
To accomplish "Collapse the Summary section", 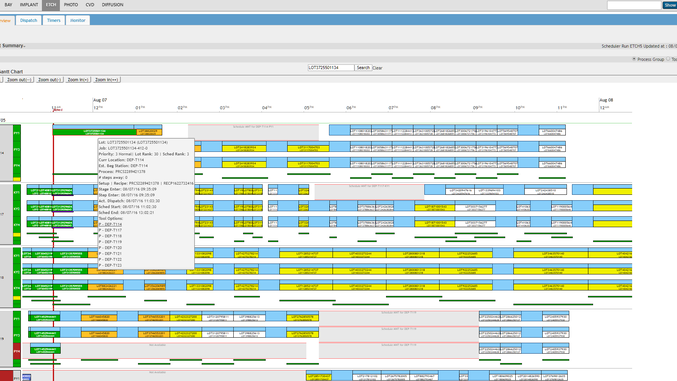I will (13, 45).
